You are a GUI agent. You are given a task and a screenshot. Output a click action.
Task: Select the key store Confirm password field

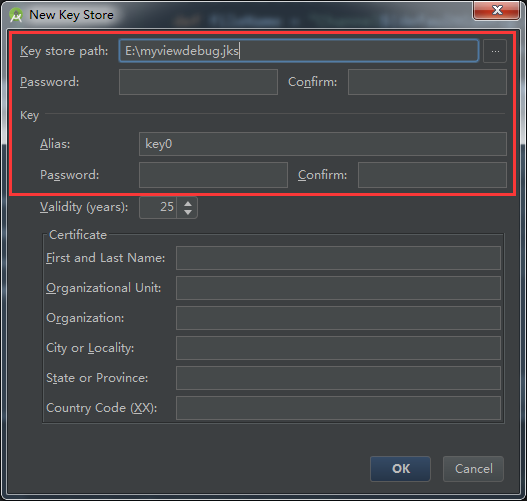click(427, 82)
